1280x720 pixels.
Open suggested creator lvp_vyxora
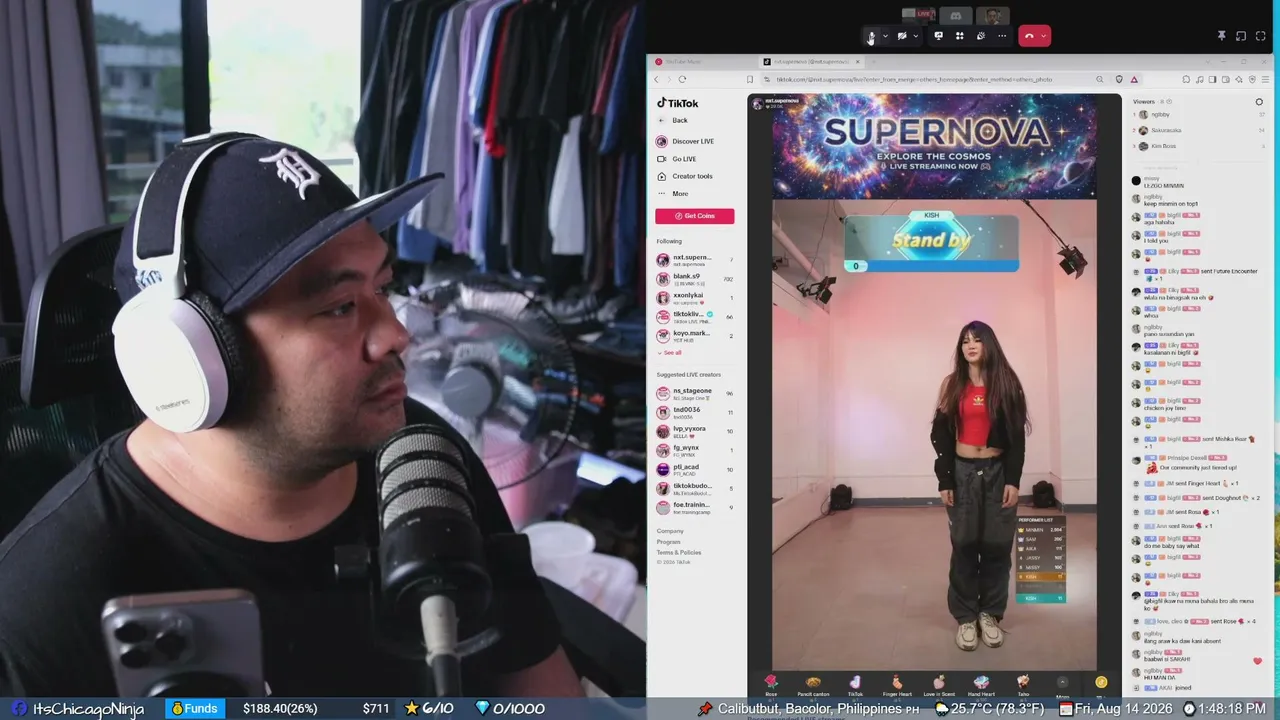tap(694, 431)
